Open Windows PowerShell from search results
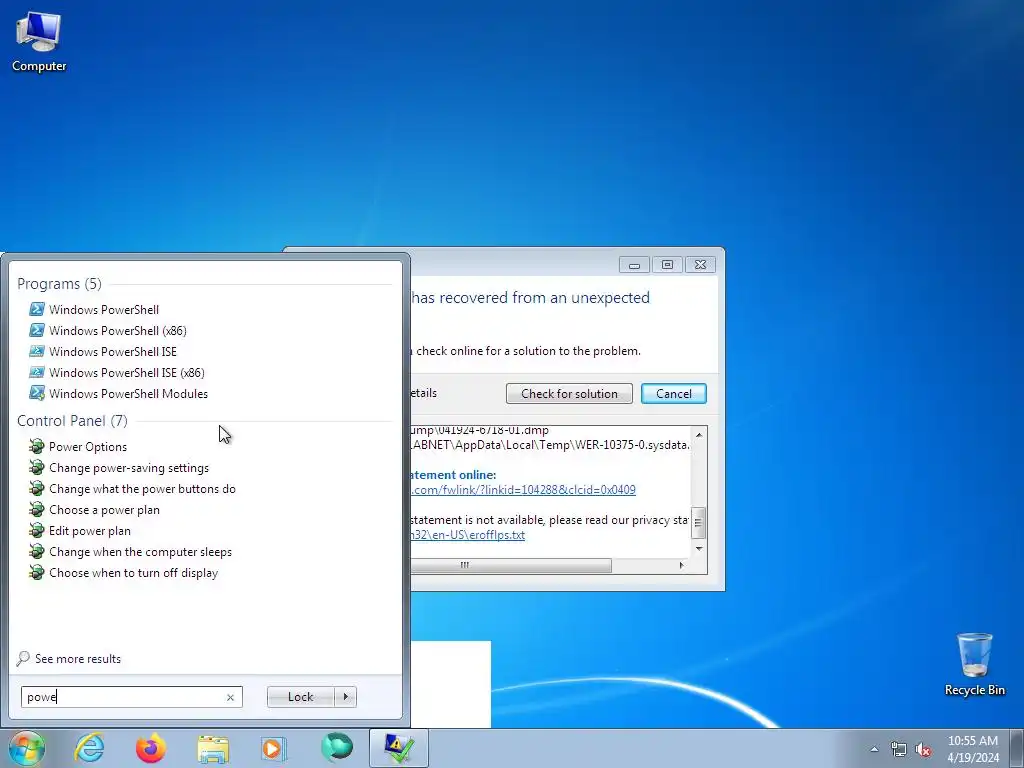1024x768 pixels. click(x=103, y=310)
